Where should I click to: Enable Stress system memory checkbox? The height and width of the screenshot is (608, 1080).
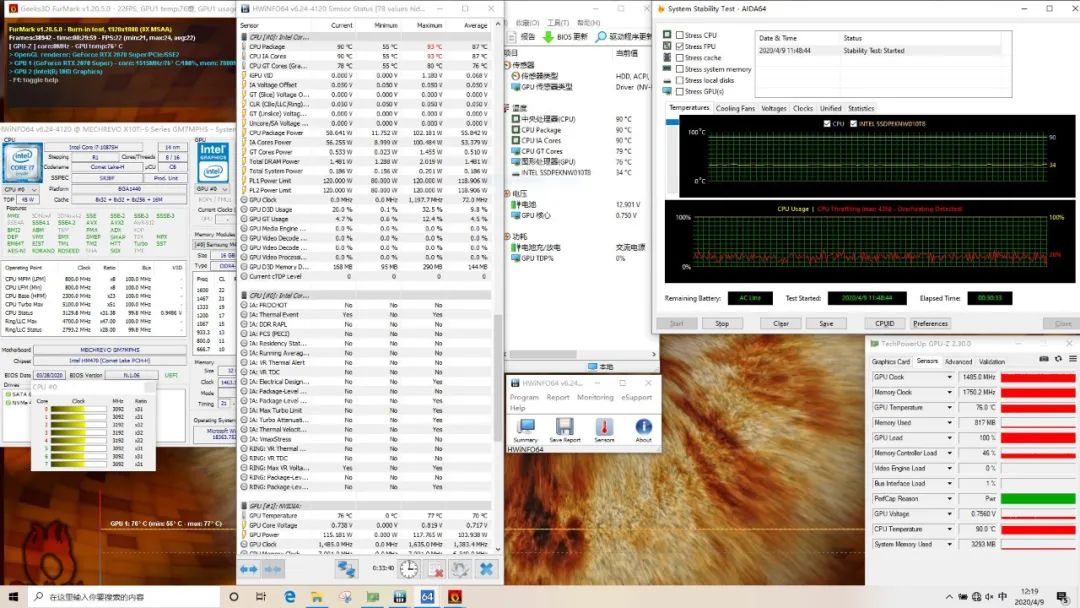(680, 69)
